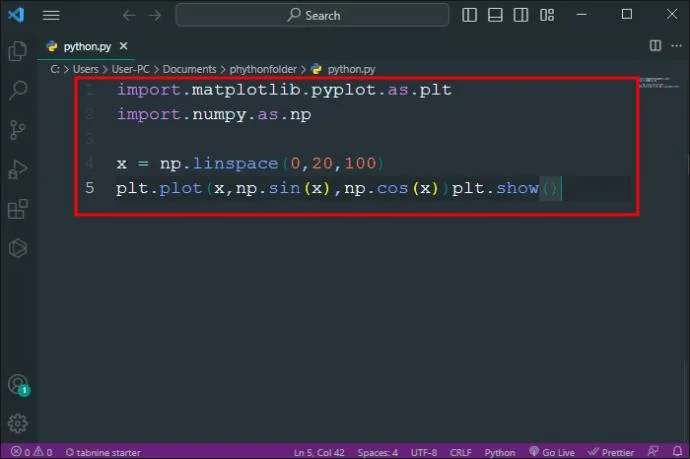Click Go Live in status bar
Image resolution: width=690 pixels, height=459 pixels.
pyautogui.click(x=552, y=452)
